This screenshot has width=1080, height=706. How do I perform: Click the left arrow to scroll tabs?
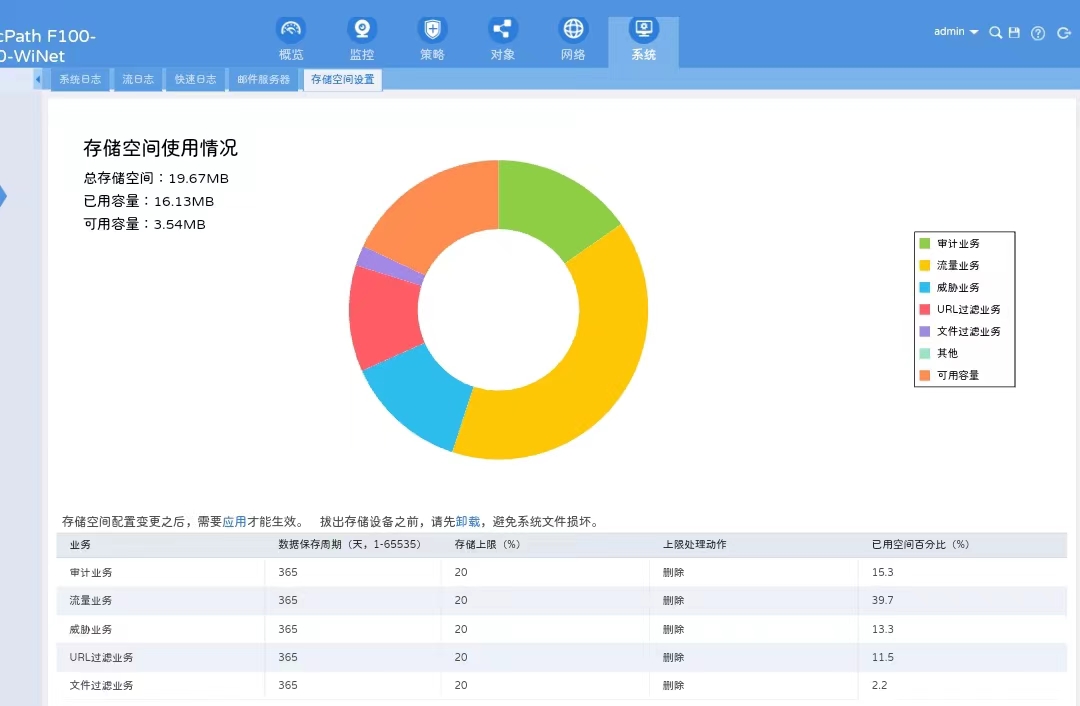click(38, 79)
